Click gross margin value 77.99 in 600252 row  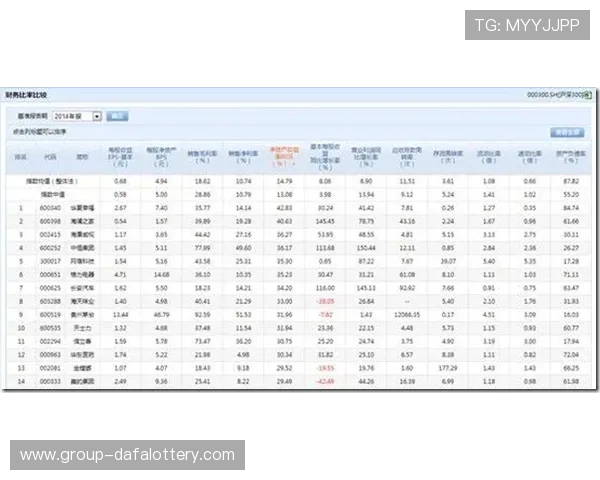point(202,248)
